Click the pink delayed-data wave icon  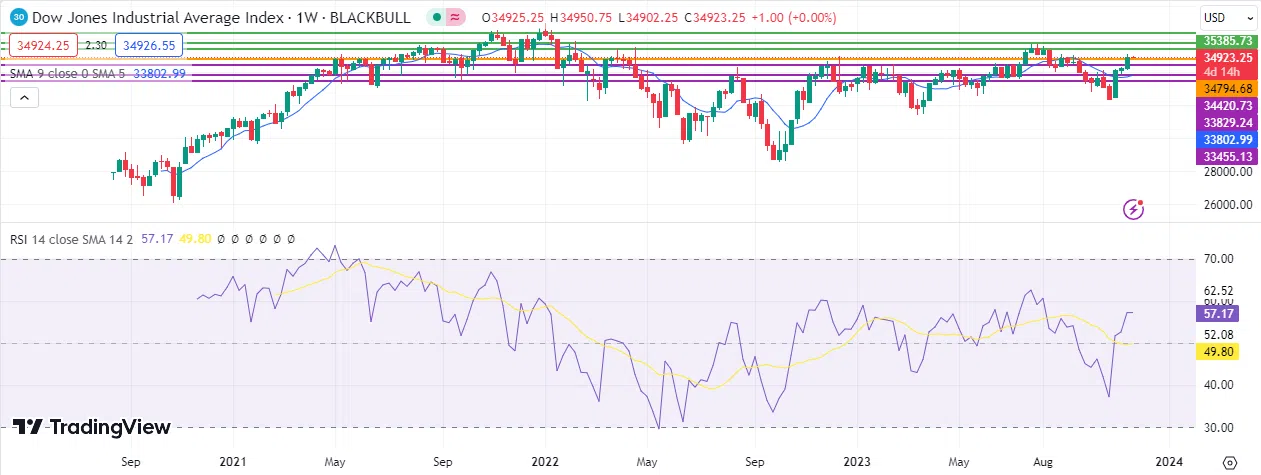455,17
